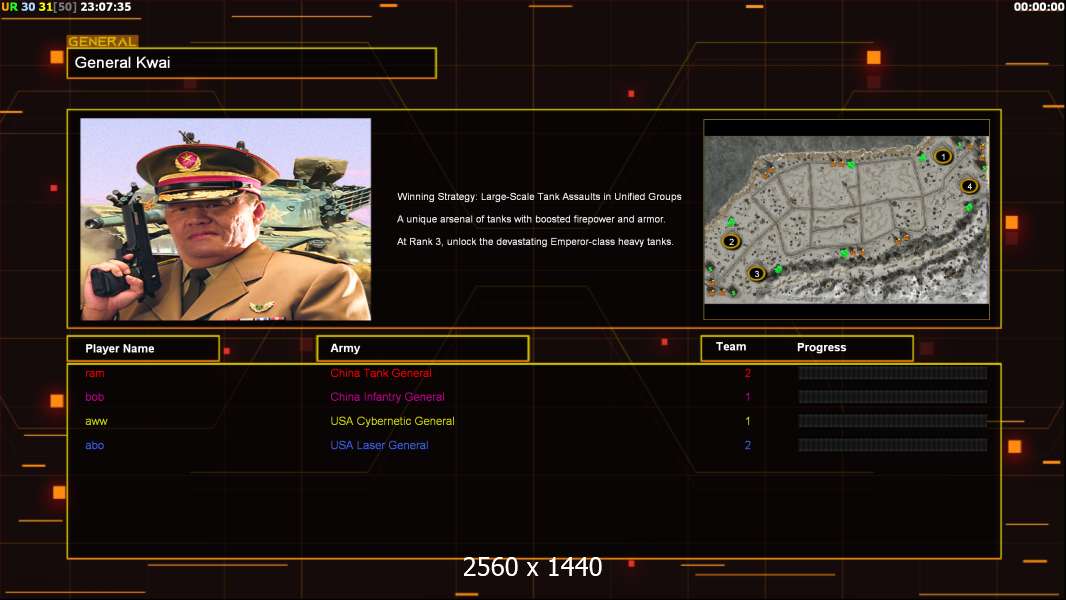Image resolution: width=1066 pixels, height=600 pixels.
Task: Click start position marker 2 on map
Action: point(731,241)
